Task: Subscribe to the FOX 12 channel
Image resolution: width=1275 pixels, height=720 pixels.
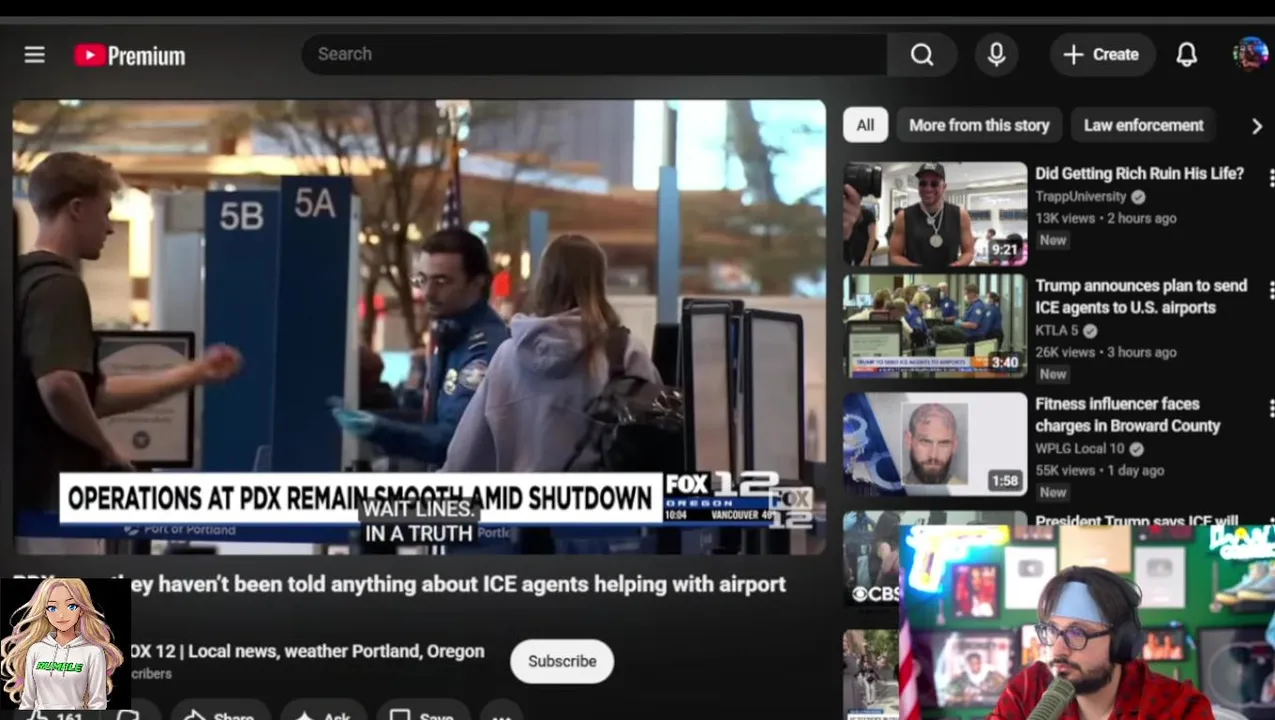Action: pos(562,661)
